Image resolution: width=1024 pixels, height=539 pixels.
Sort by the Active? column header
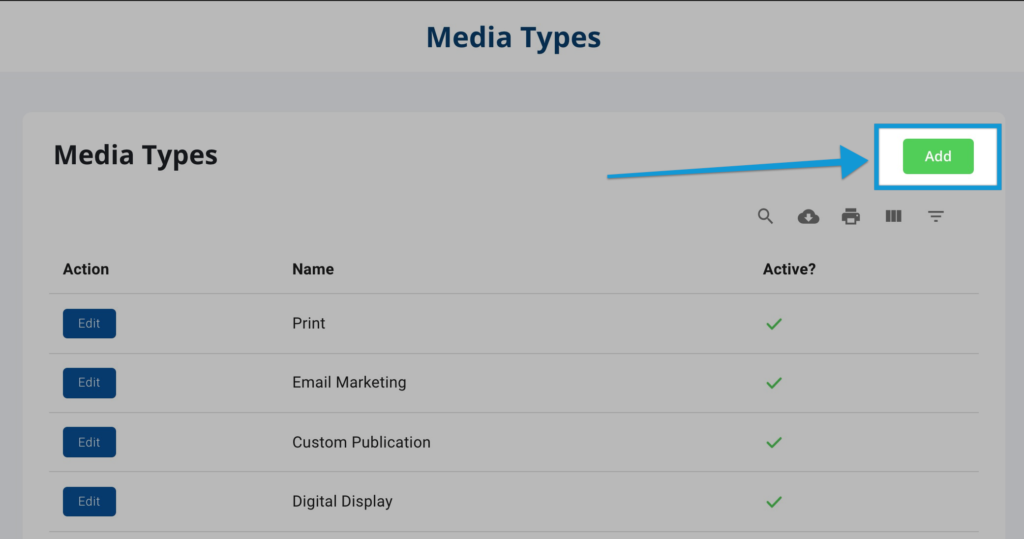point(789,269)
